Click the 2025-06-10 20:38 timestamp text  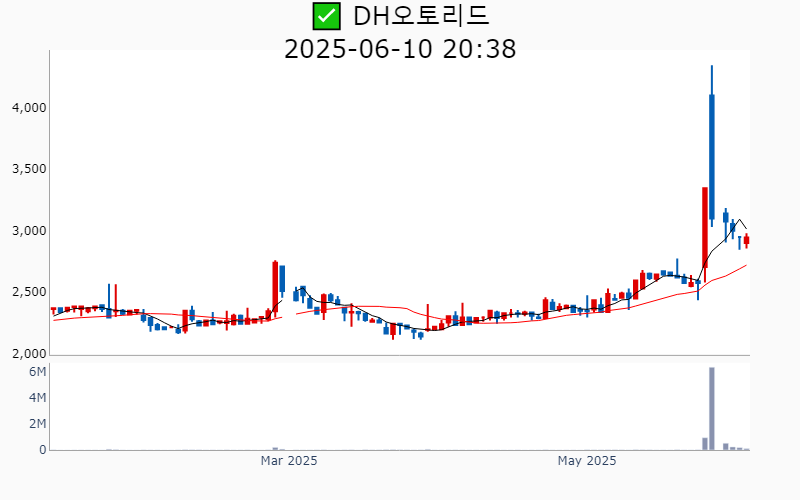400,49
